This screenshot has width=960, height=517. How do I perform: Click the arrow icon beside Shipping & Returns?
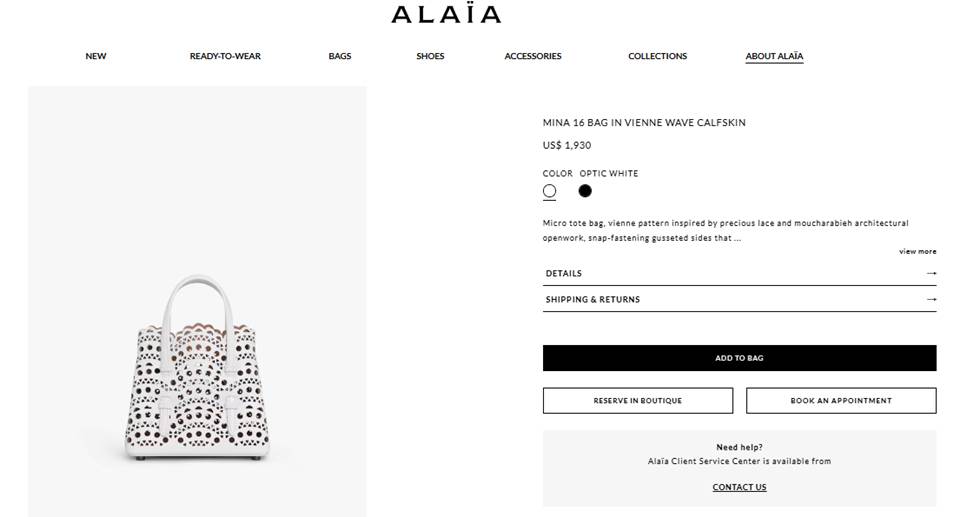[x=931, y=300]
